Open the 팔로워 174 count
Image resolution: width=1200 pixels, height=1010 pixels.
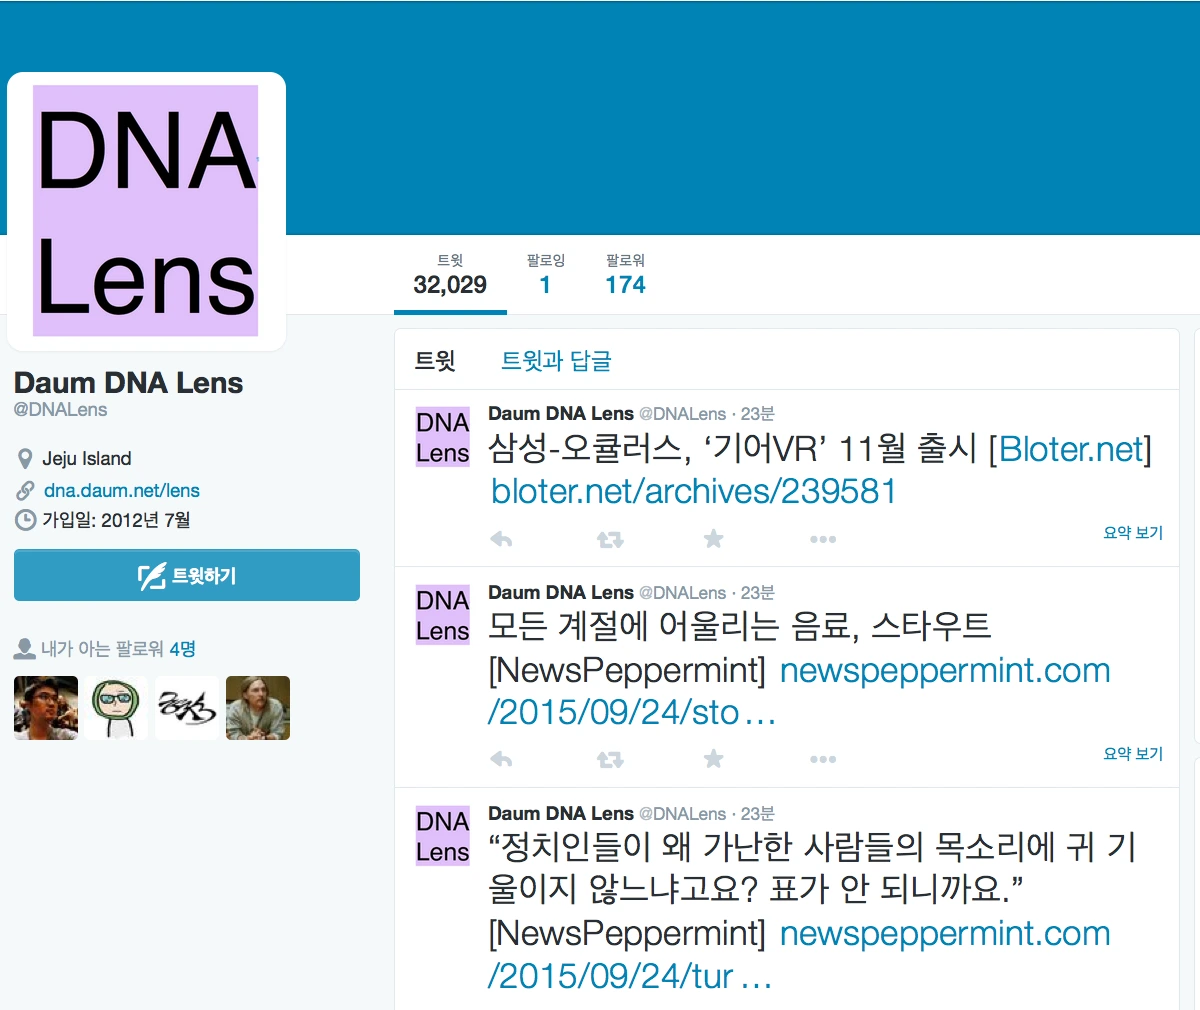point(625,275)
